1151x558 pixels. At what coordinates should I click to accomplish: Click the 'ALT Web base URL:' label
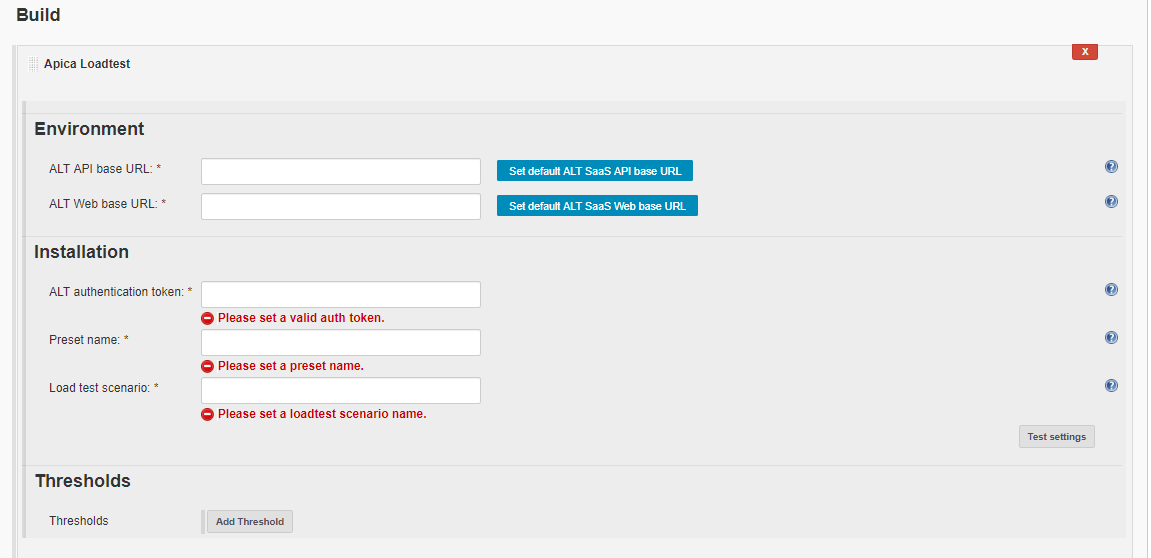107,203
